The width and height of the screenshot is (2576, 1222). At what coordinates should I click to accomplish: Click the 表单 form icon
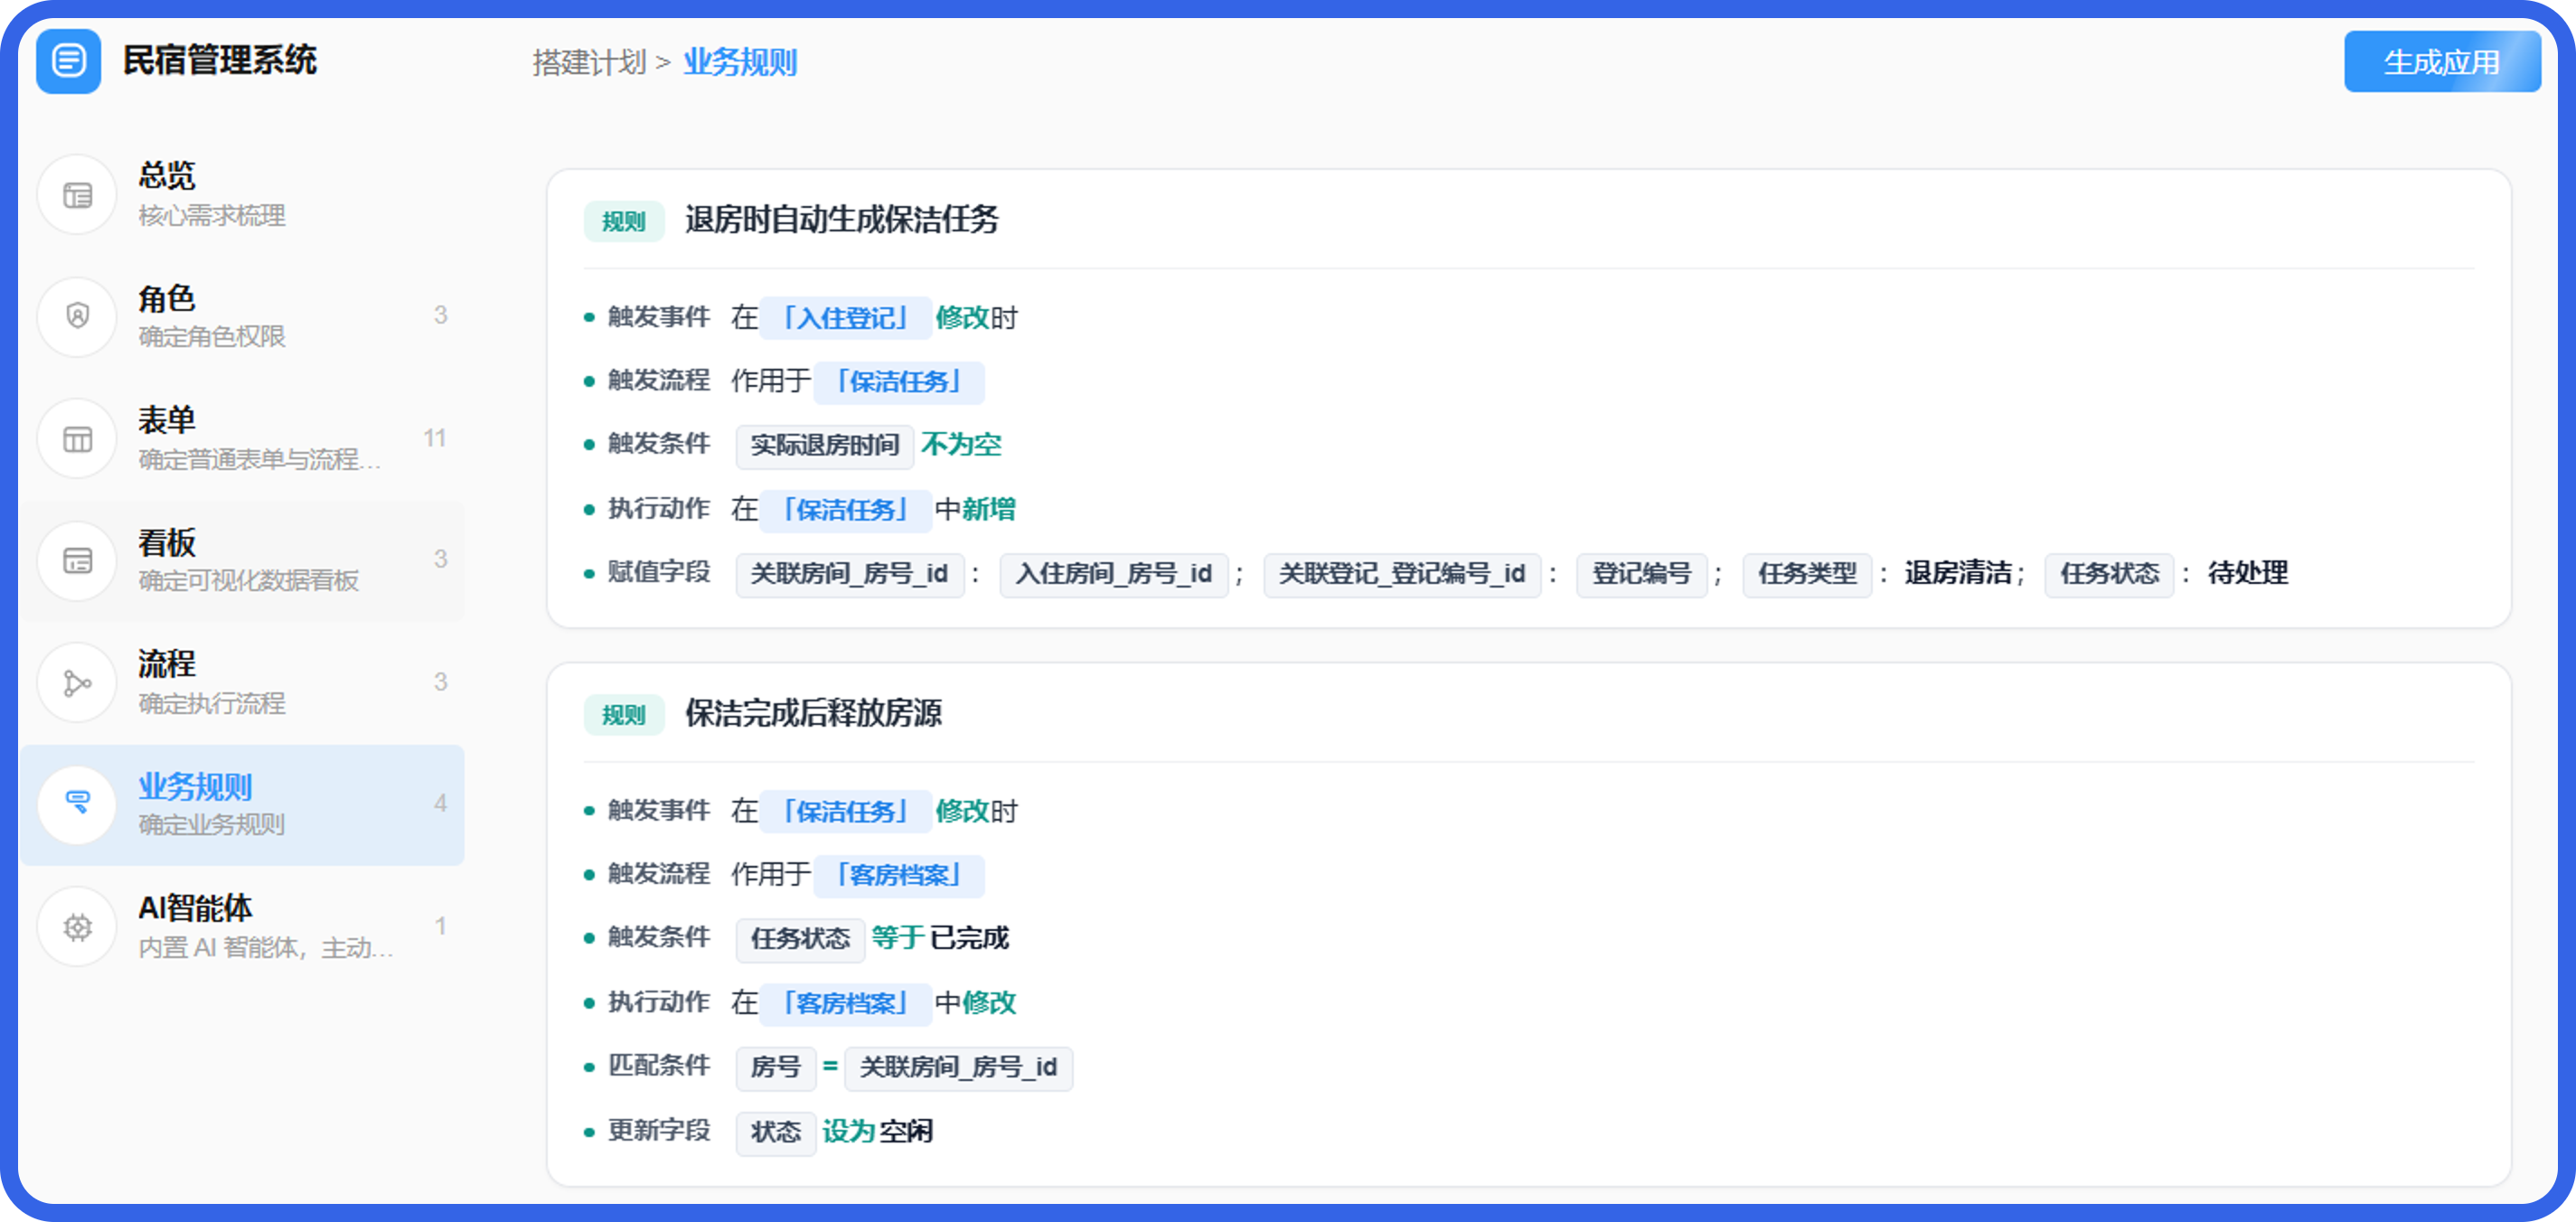click(x=77, y=439)
